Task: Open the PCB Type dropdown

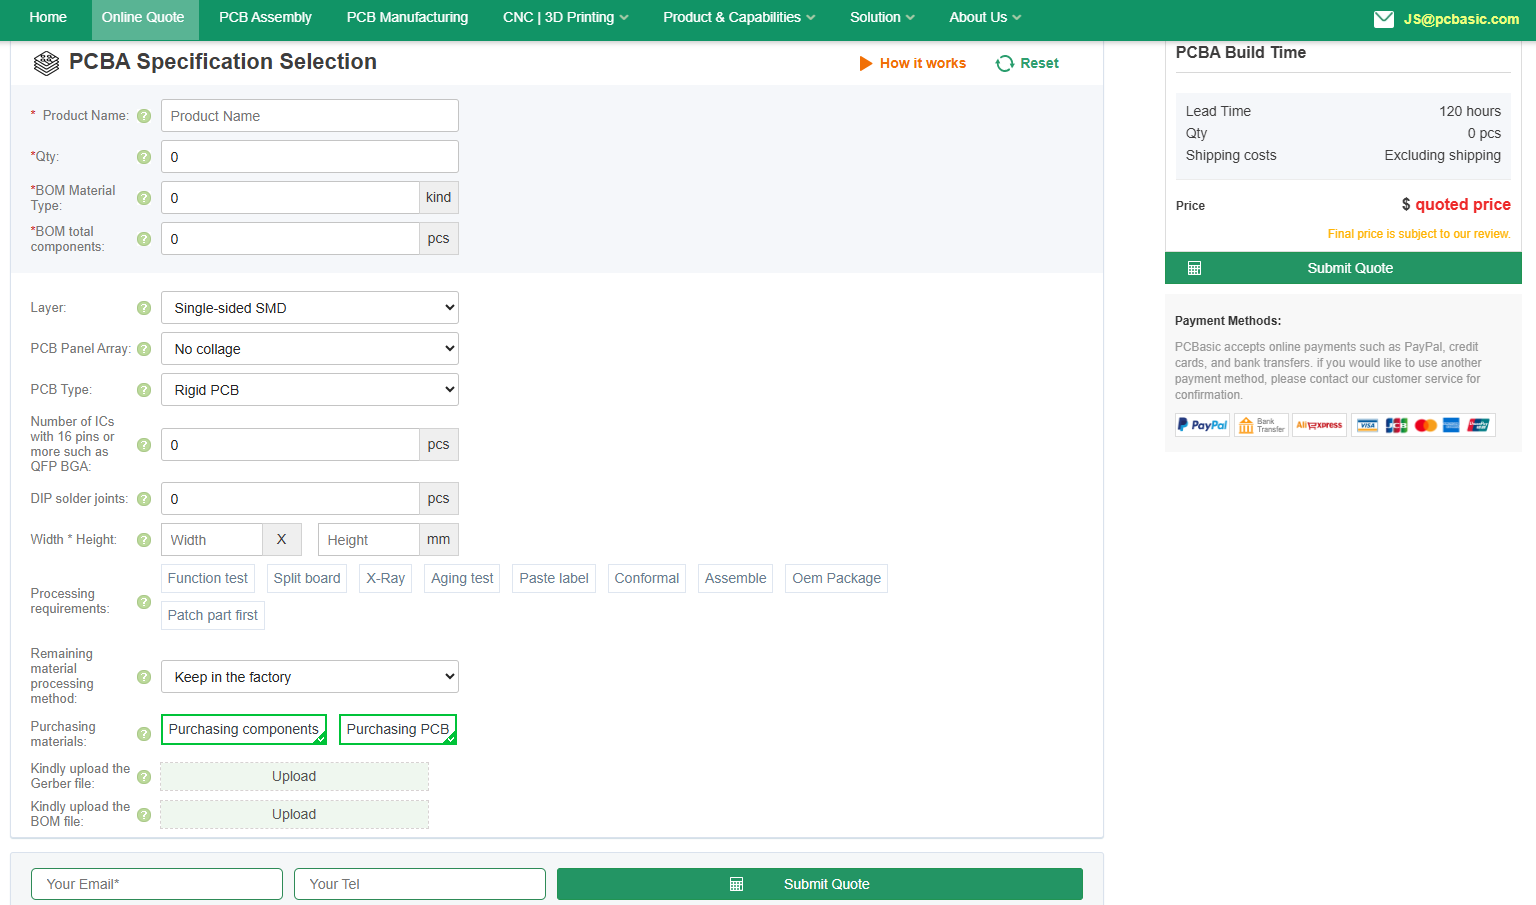Action: point(309,389)
